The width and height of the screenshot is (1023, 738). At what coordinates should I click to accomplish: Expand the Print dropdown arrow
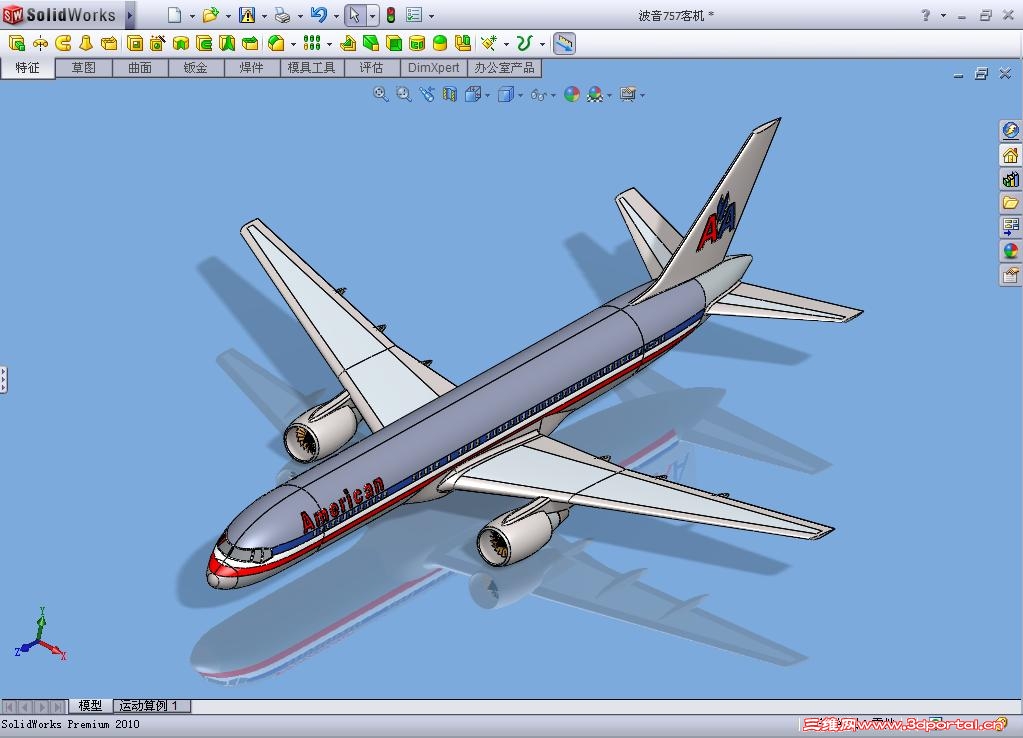click(x=300, y=16)
